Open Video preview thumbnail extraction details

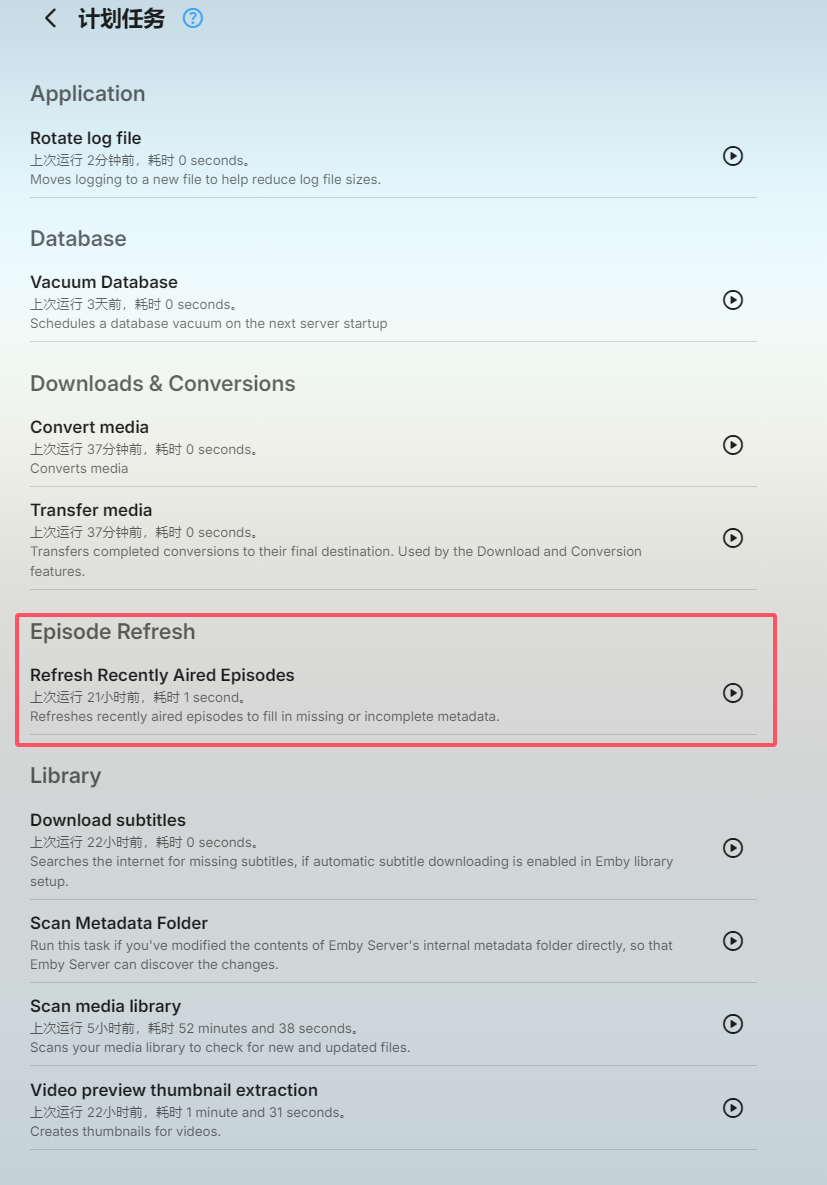[174, 1090]
